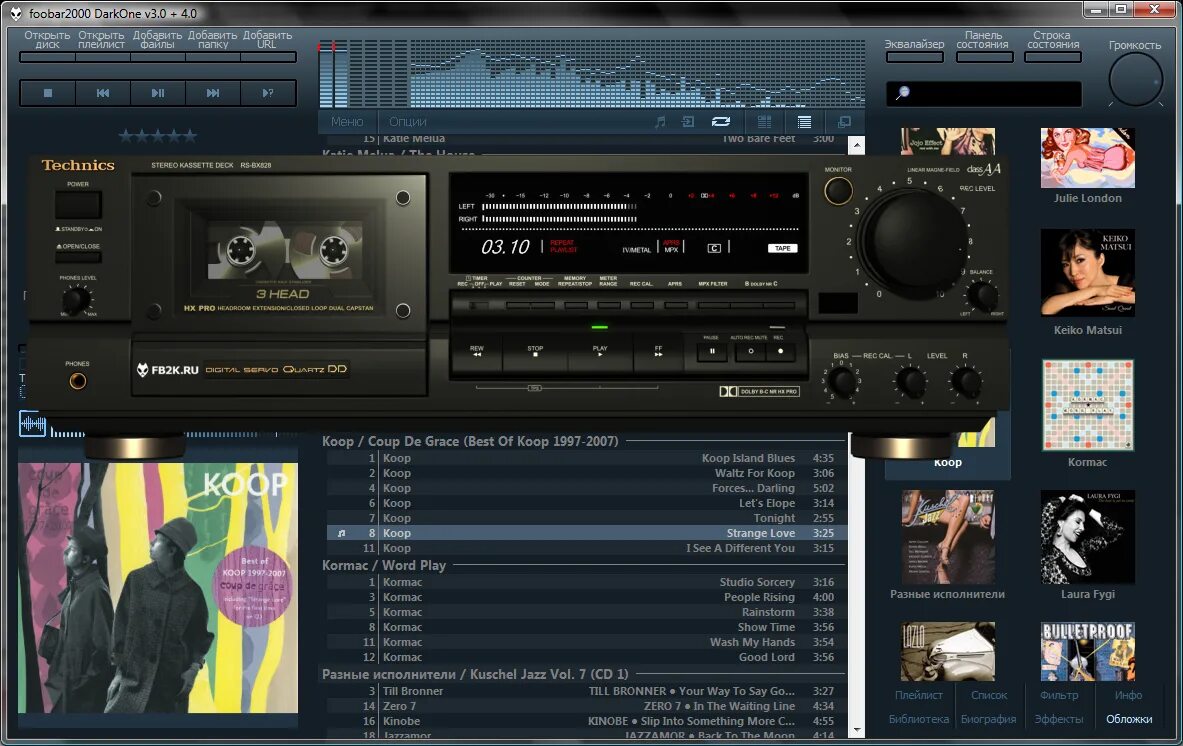Adjust the BIAS knob on the deck

[843, 382]
